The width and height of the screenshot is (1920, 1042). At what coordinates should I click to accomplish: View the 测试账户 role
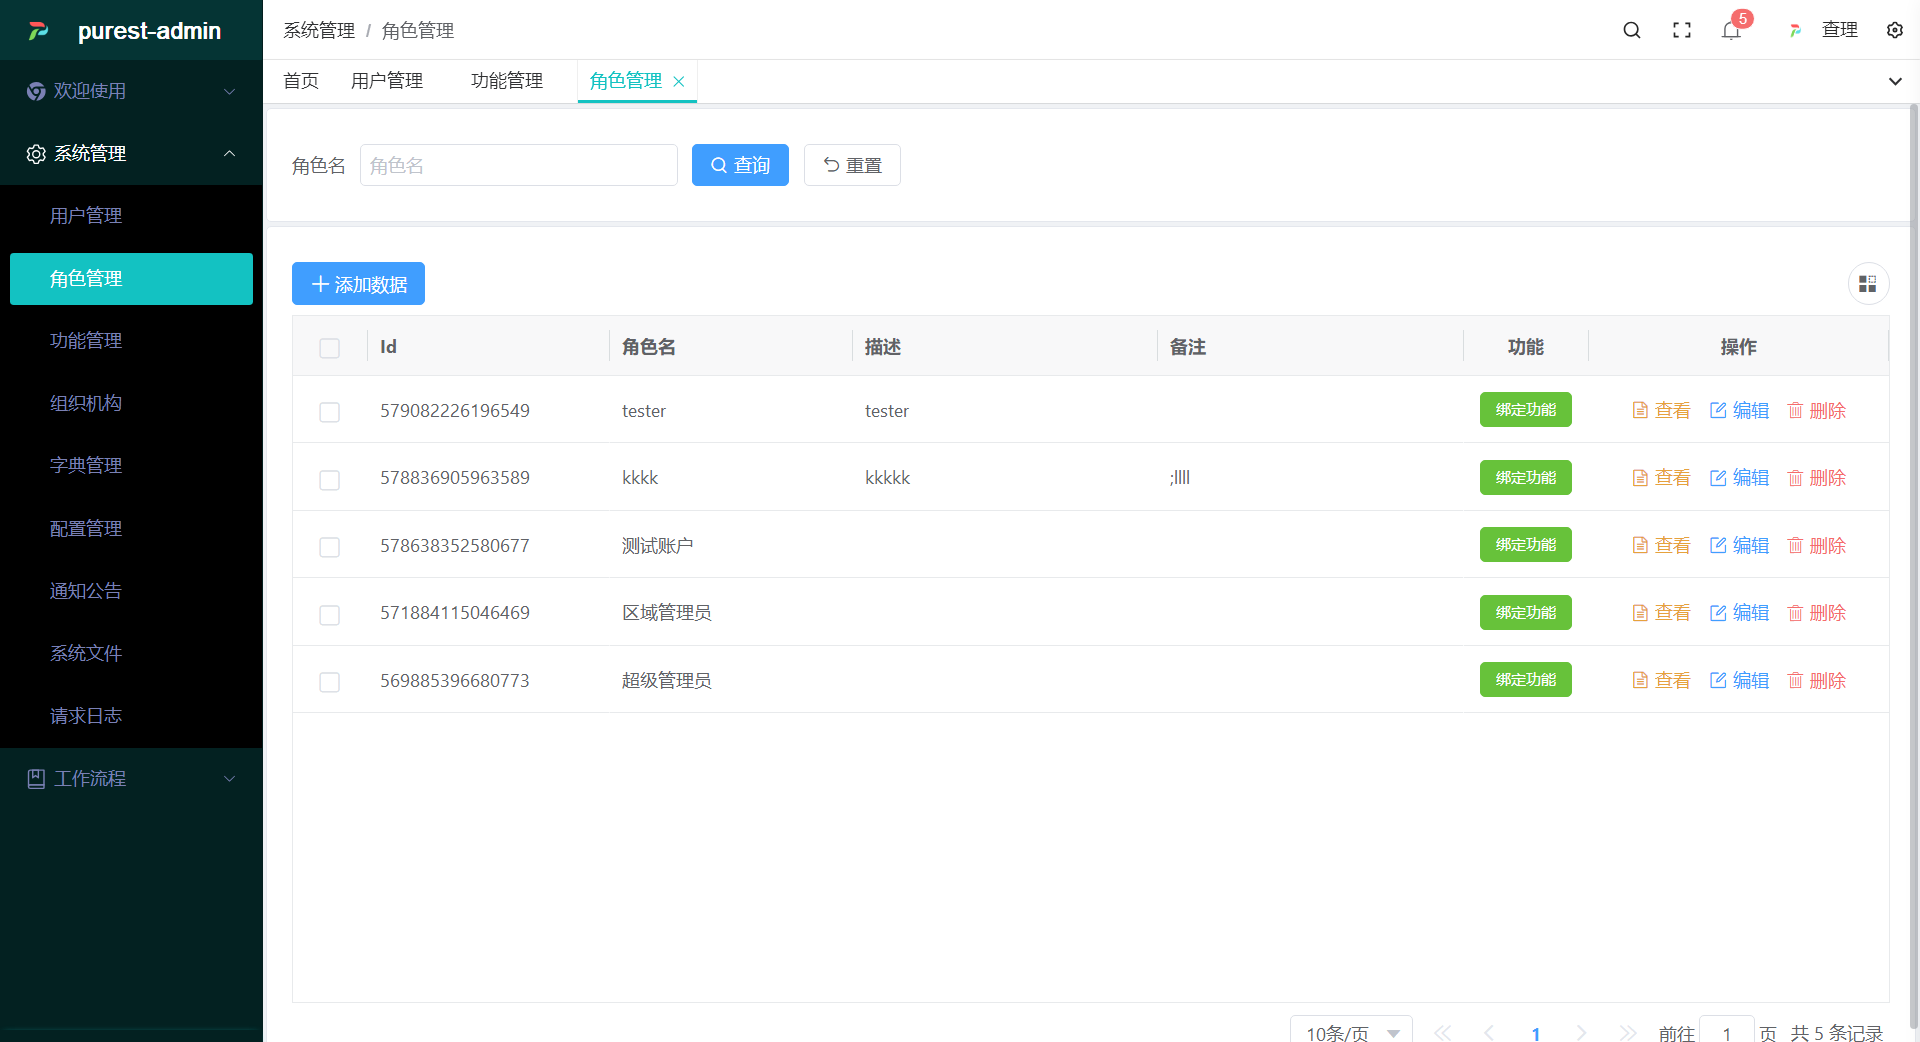[x=1661, y=545]
